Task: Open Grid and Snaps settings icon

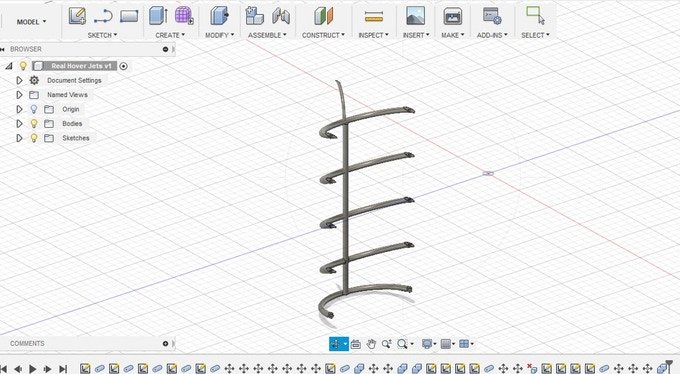Action: pos(445,344)
